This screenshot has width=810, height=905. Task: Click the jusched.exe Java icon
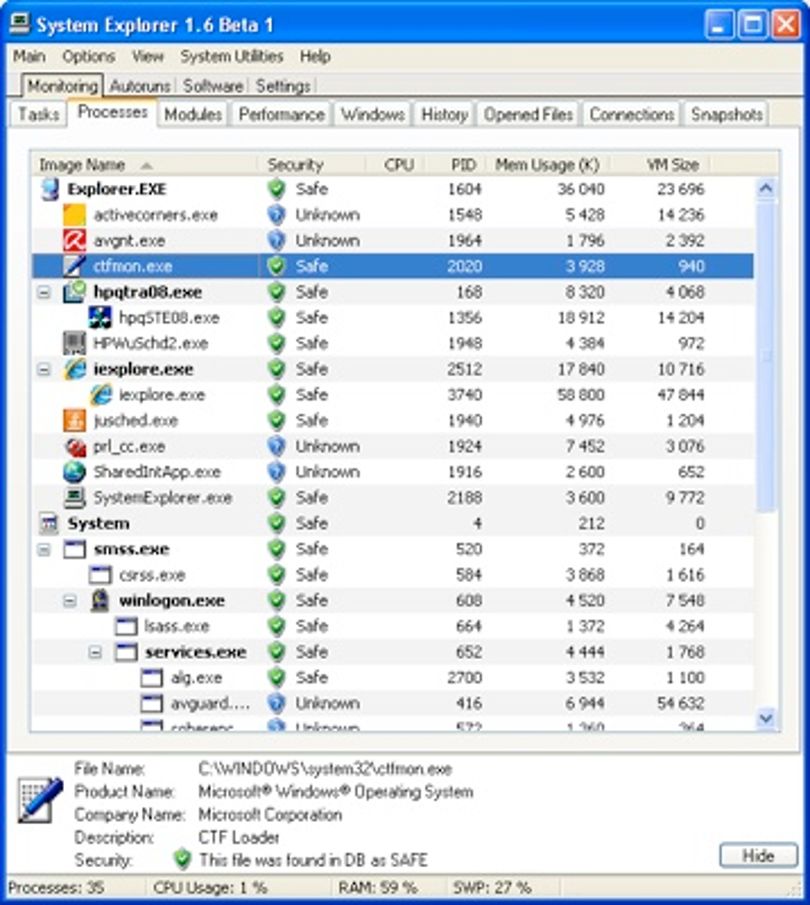point(74,421)
